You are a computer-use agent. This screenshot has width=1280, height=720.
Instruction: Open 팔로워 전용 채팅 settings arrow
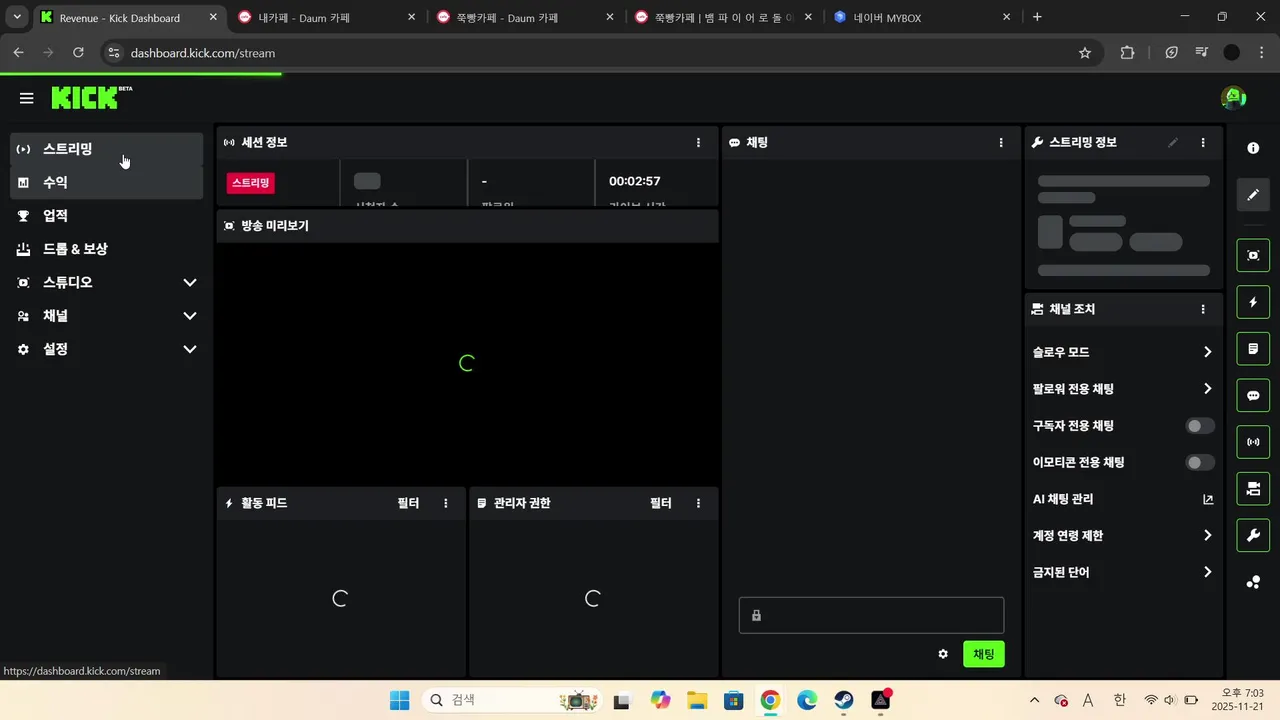tap(1207, 389)
